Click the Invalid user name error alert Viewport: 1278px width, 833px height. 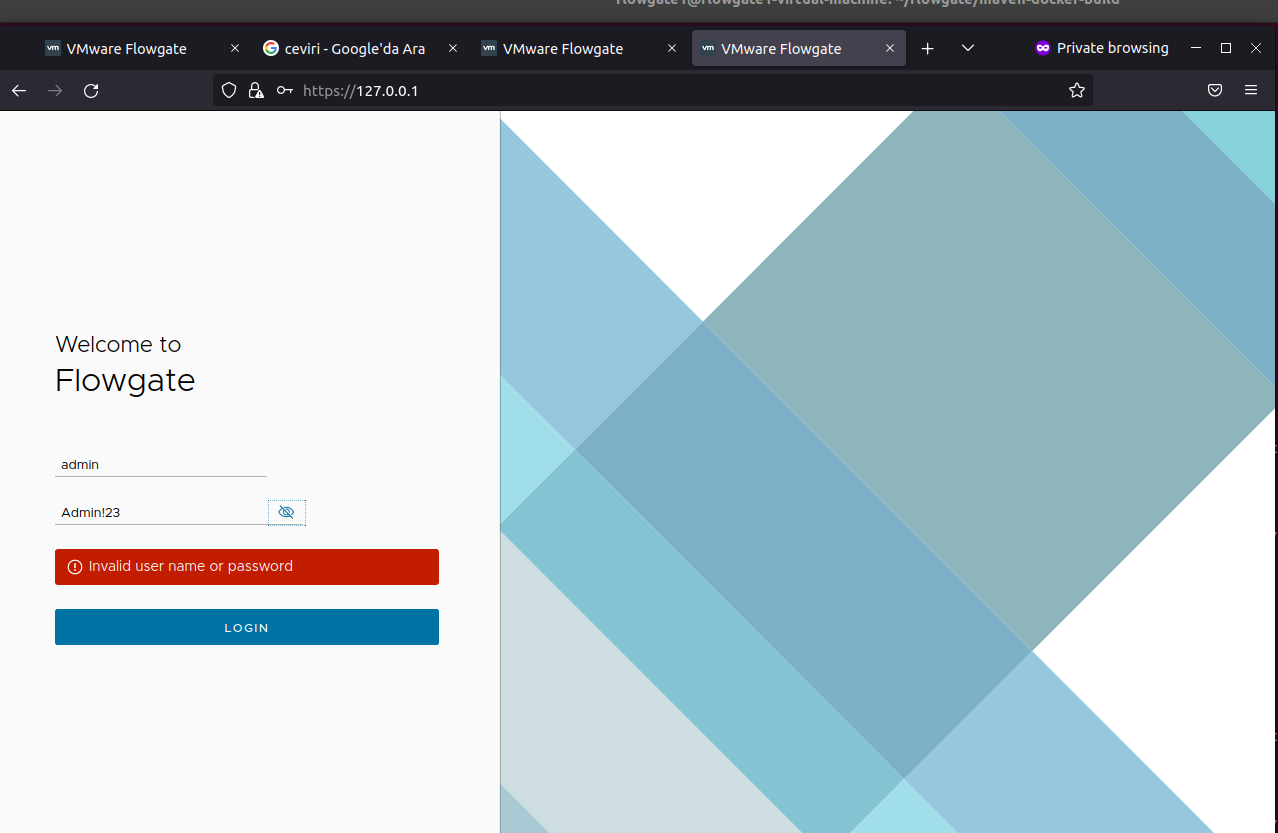247,567
